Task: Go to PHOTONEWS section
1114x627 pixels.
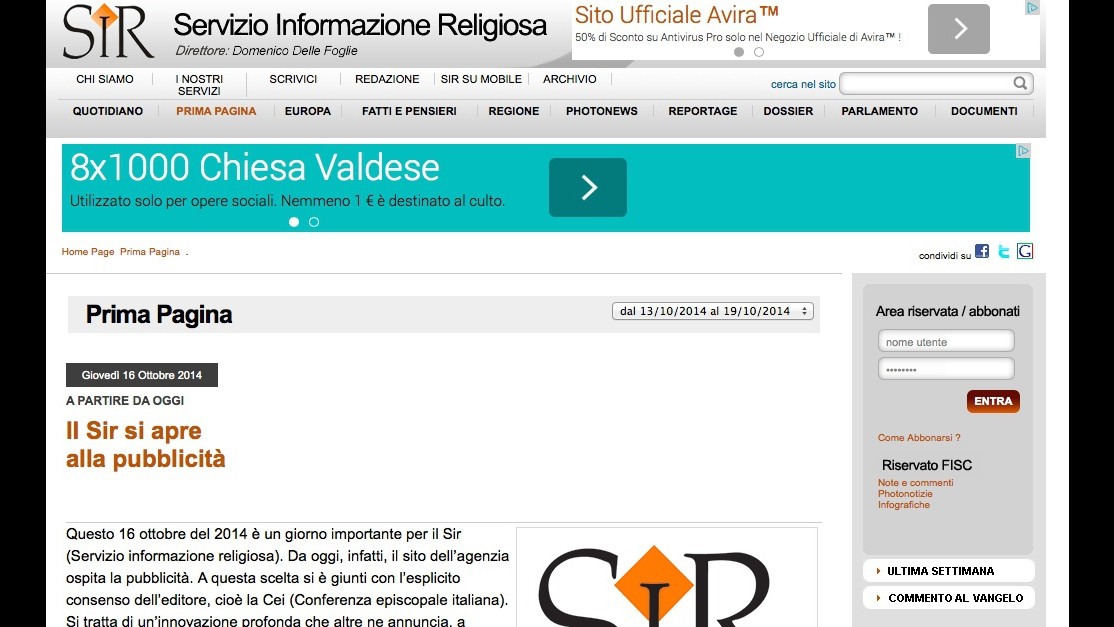Action: pos(602,111)
